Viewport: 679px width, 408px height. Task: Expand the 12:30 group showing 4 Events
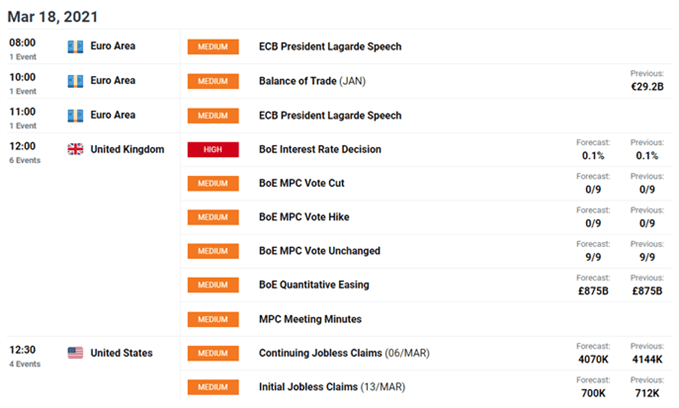[25, 356]
